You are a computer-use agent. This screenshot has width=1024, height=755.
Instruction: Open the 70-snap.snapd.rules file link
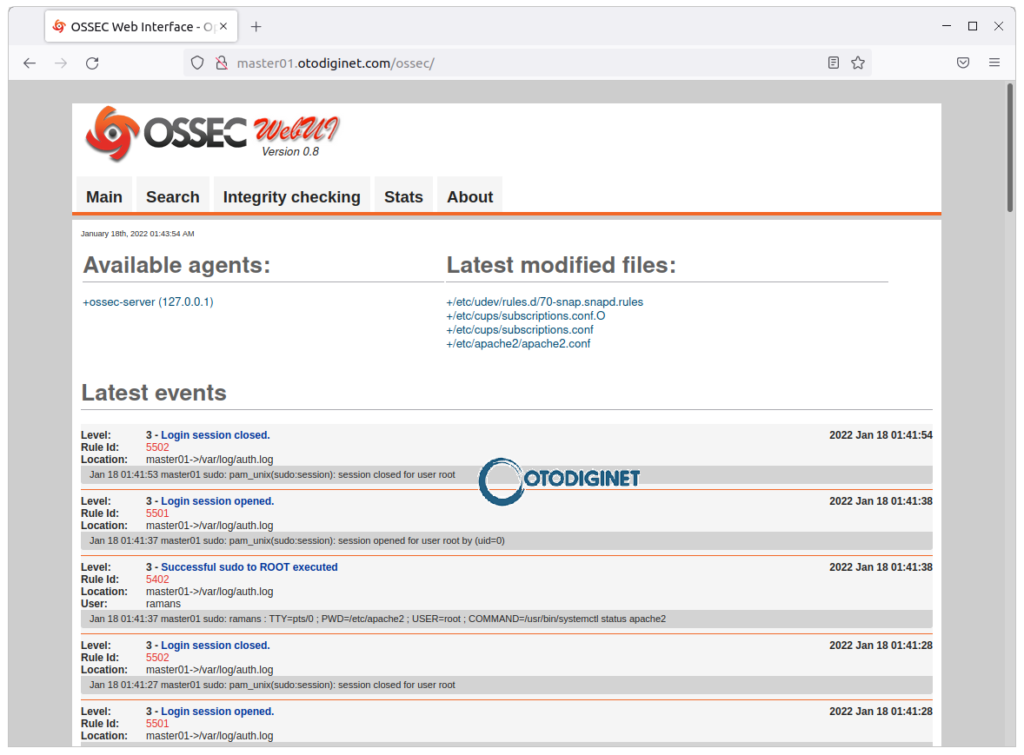(x=544, y=301)
